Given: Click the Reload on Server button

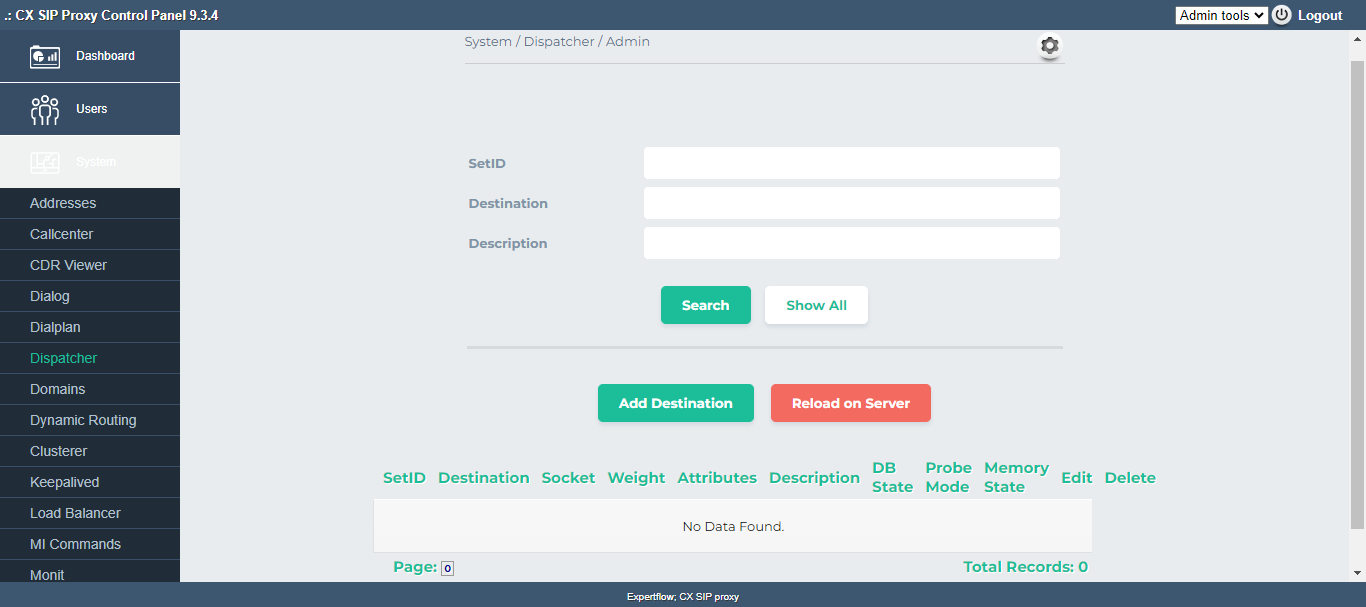Looking at the screenshot, I should (850, 403).
